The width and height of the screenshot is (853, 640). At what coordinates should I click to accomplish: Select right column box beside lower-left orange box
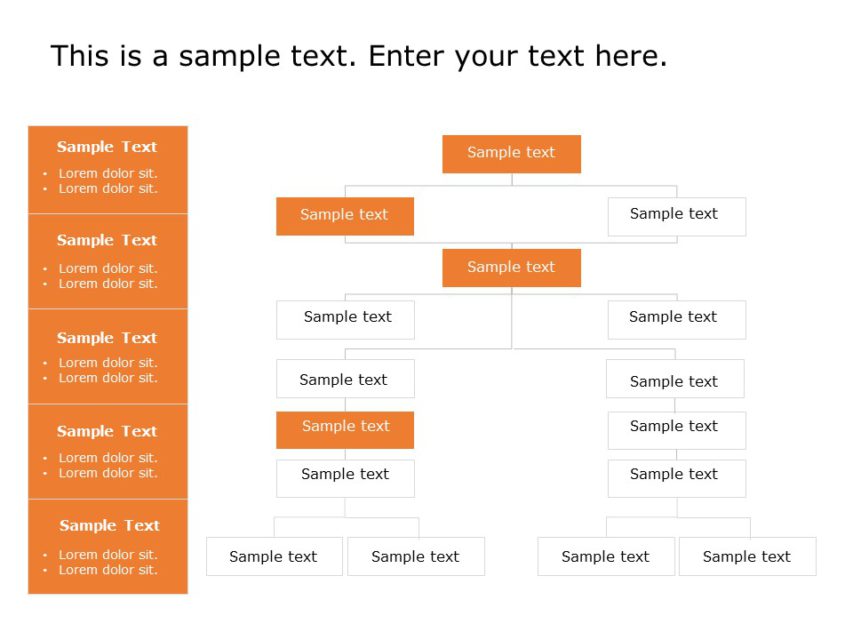676,429
